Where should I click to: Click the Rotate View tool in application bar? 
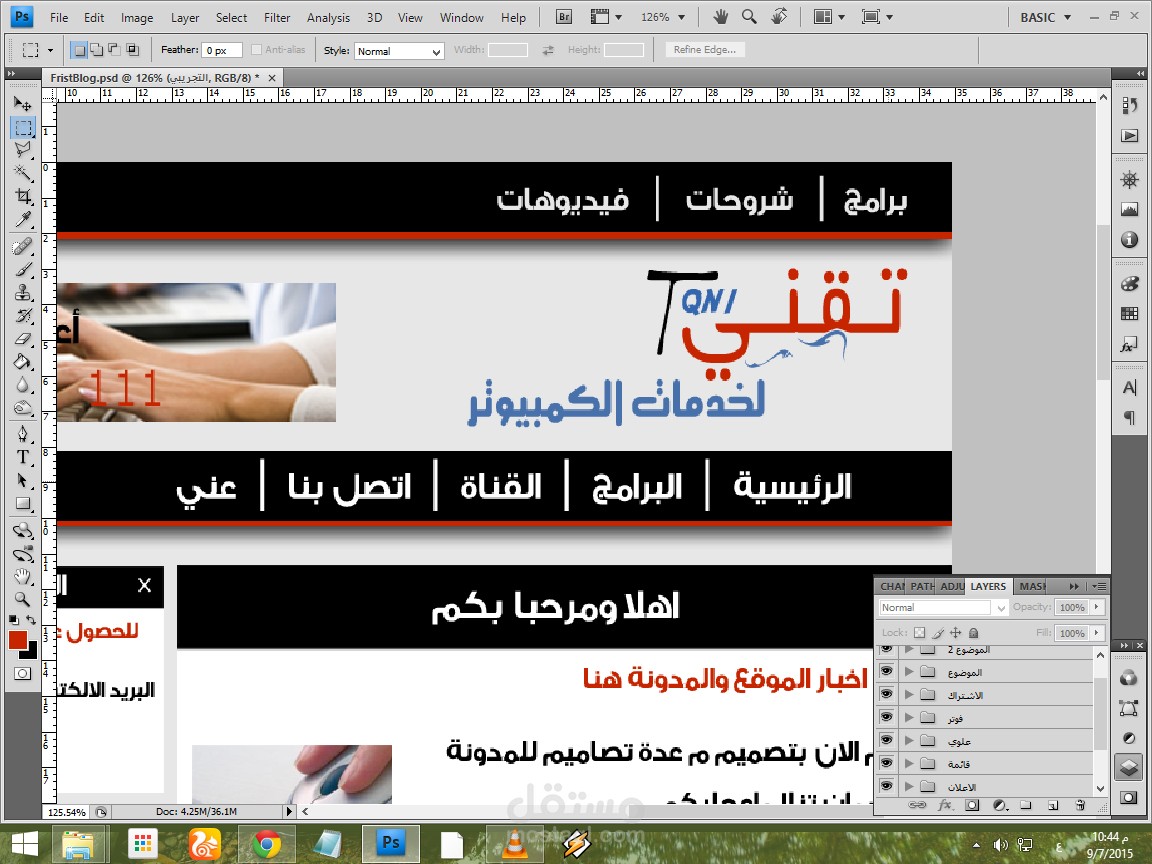pos(780,16)
